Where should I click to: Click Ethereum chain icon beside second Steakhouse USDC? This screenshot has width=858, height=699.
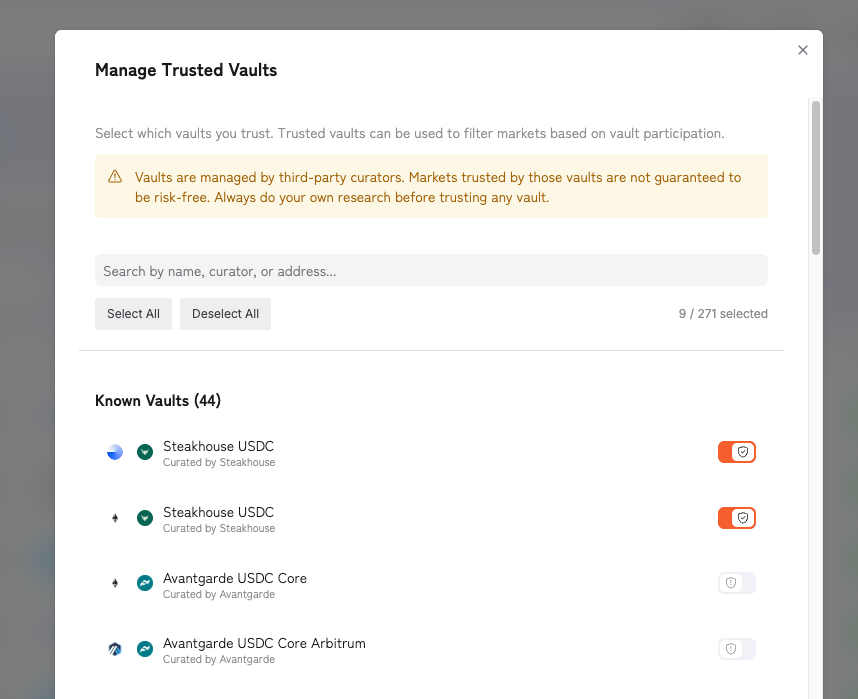click(x=115, y=518)
